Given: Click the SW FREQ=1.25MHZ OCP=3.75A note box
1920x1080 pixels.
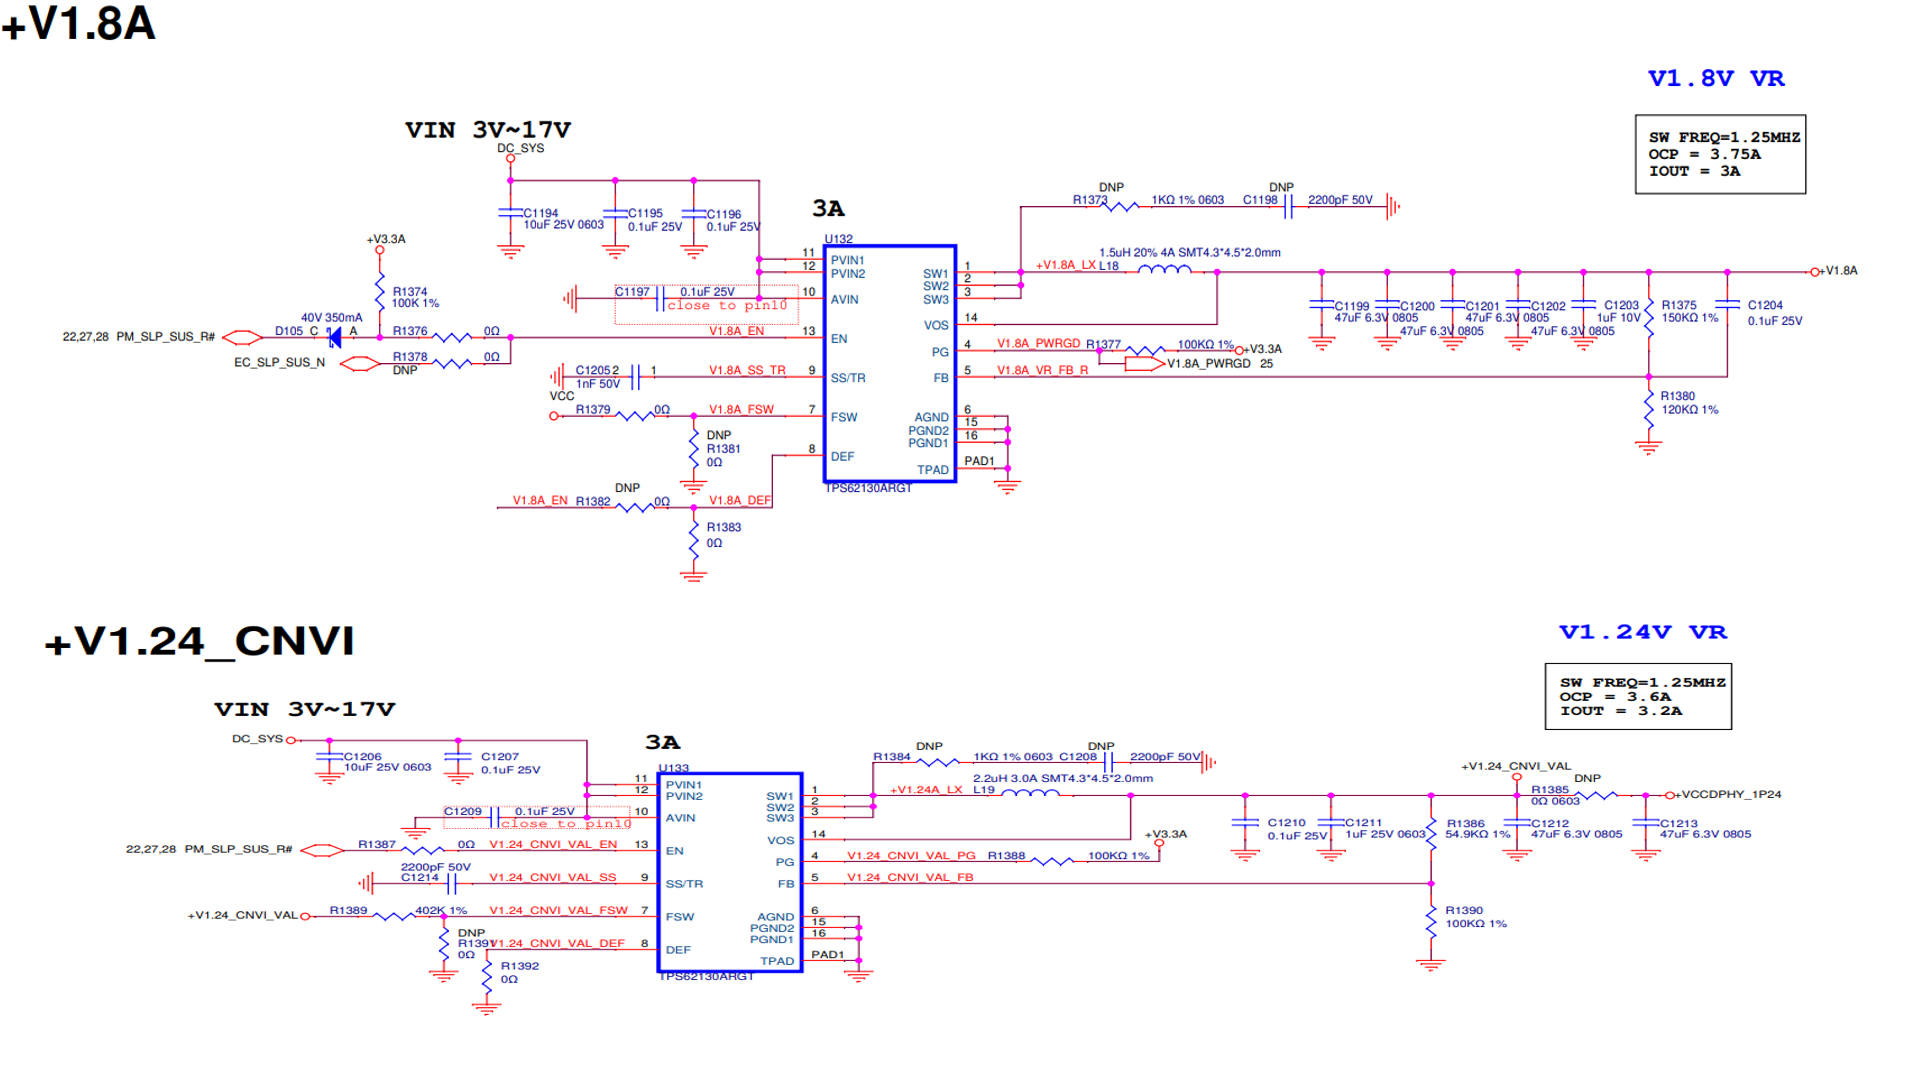Looking at the screenshot, I should pos(1720,154).
